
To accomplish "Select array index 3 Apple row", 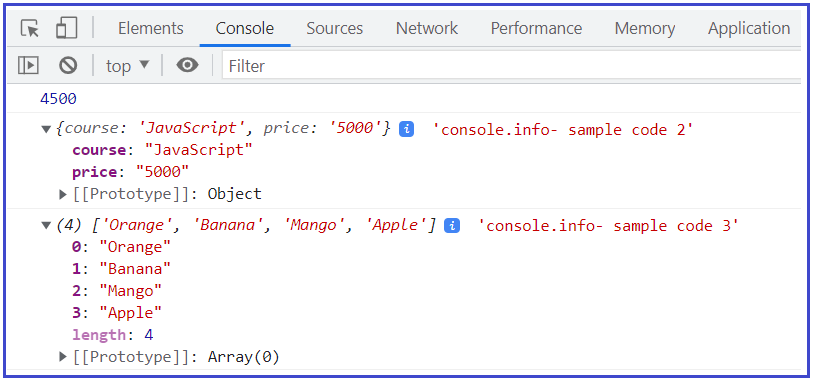I will [x=117, y=313].
